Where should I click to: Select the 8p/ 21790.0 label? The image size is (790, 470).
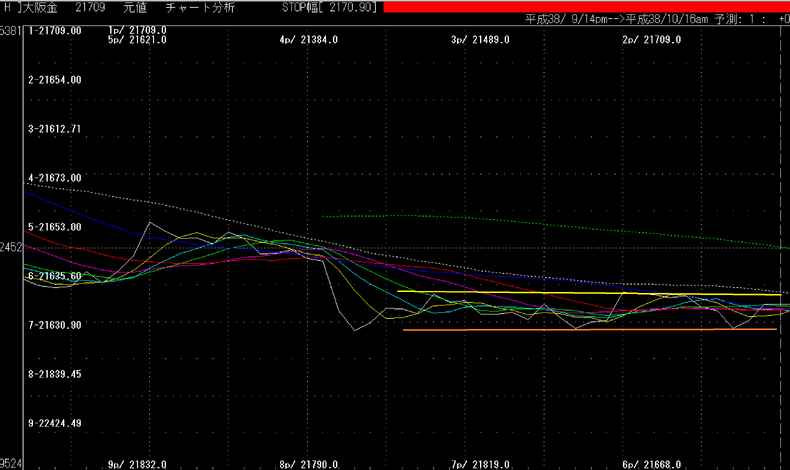click(x=309, y=464)
